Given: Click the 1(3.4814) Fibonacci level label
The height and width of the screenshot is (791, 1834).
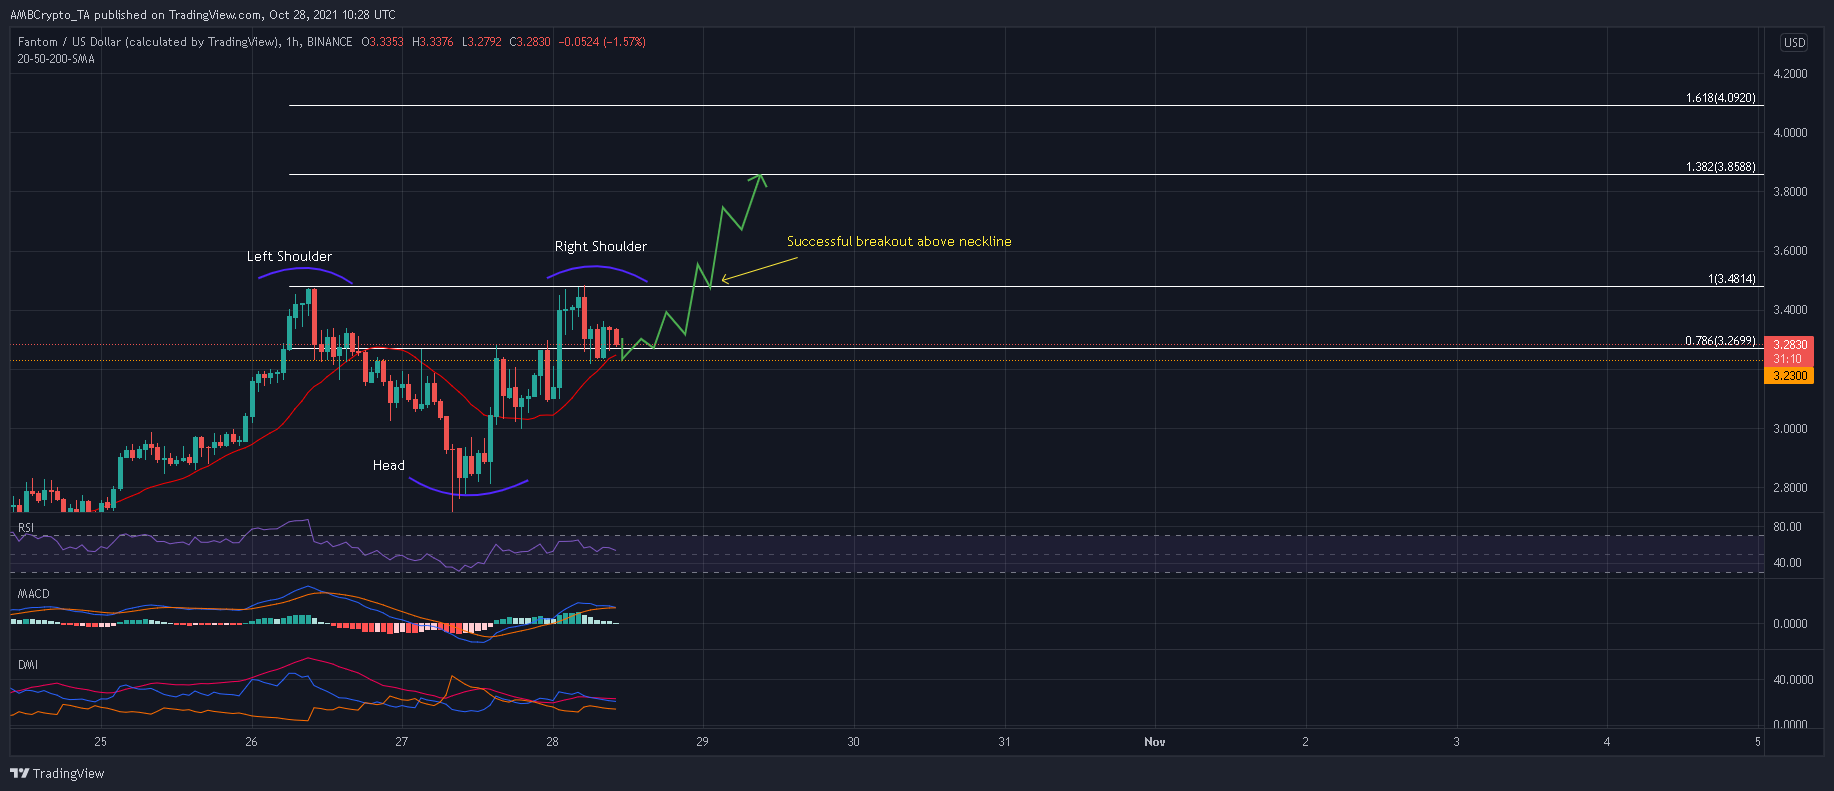Looking at the screenshot, I should (x=1732, y=279).
